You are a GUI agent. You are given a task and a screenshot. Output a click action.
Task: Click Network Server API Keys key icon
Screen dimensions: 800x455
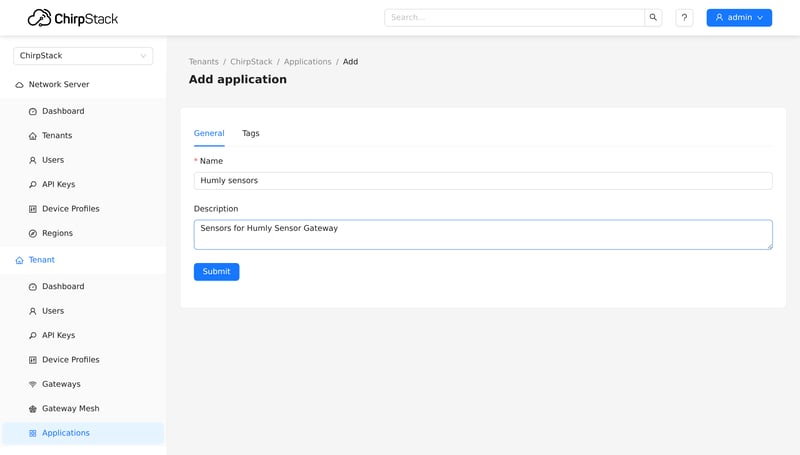[x=33, y=185]
